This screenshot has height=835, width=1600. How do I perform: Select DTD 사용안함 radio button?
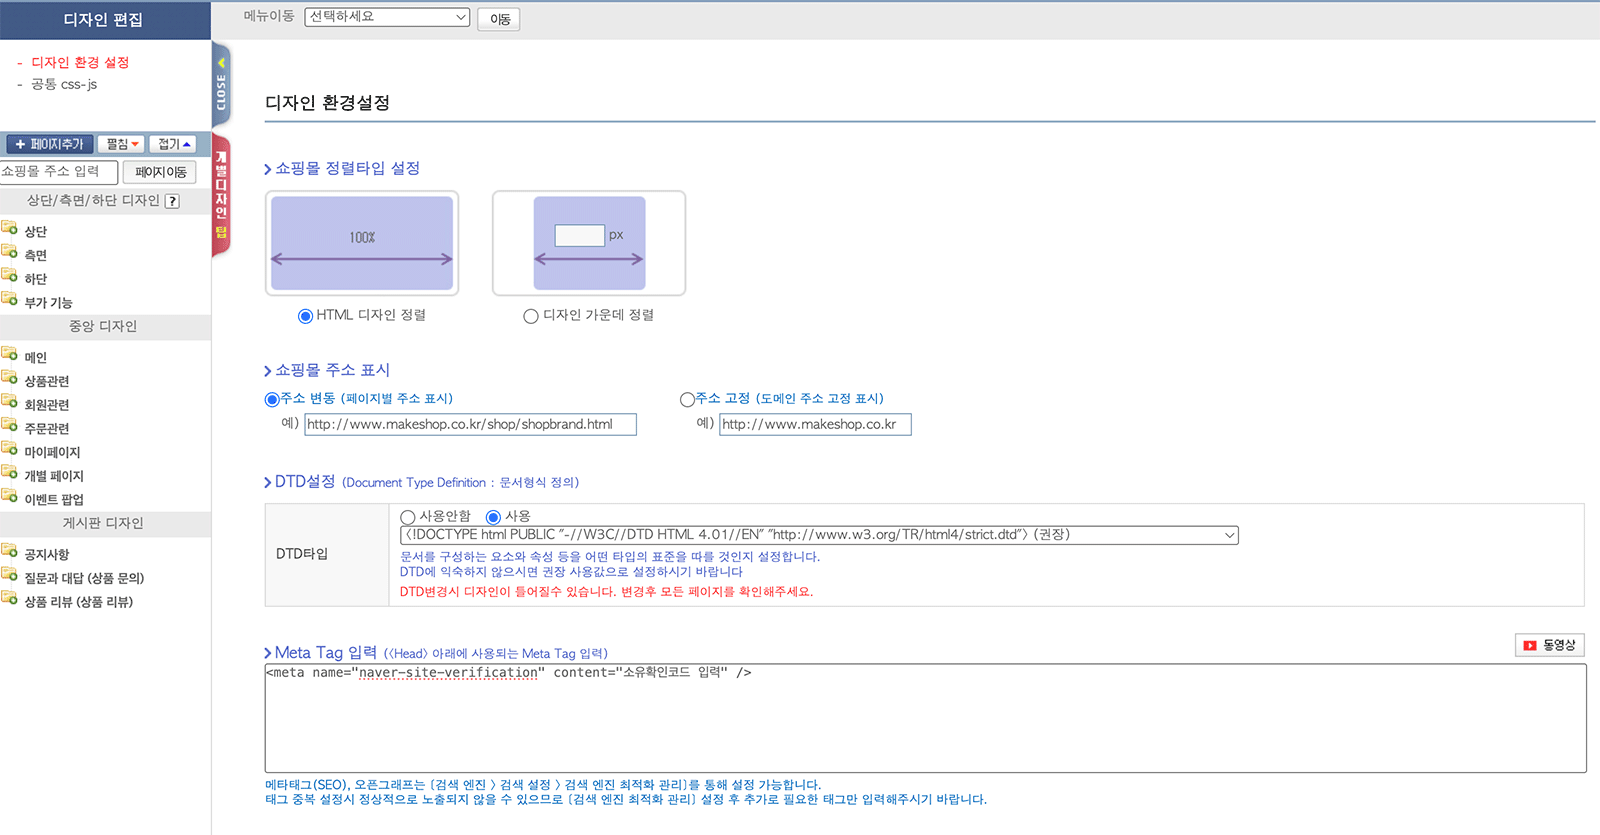pyautogui.click(x=407, y=517)
